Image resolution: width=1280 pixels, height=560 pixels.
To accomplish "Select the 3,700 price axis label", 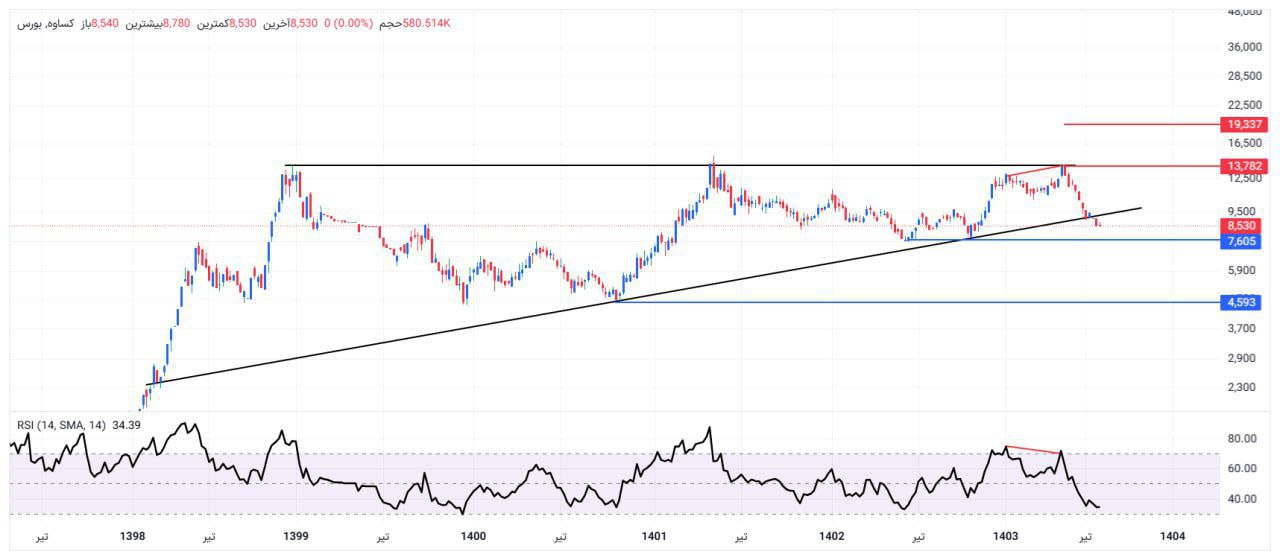I will click(x=1243, y=328).
